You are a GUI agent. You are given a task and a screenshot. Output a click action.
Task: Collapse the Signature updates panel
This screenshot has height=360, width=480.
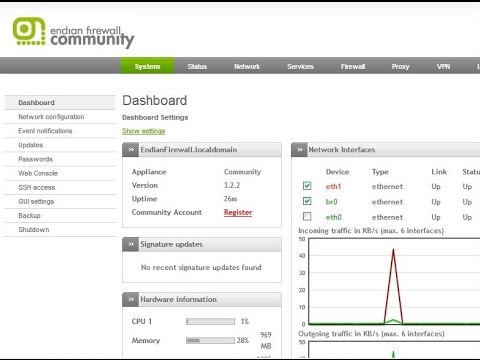coord(131,244)
